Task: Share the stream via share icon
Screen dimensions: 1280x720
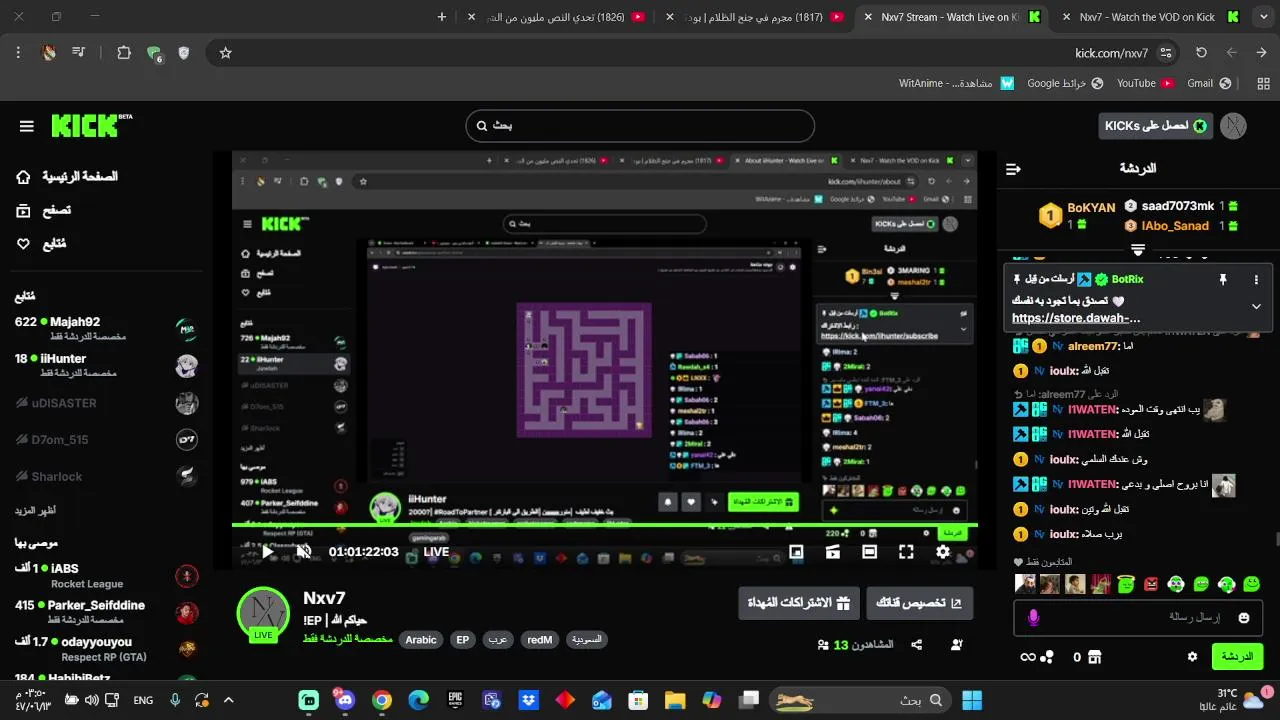Action: (916, 645)
